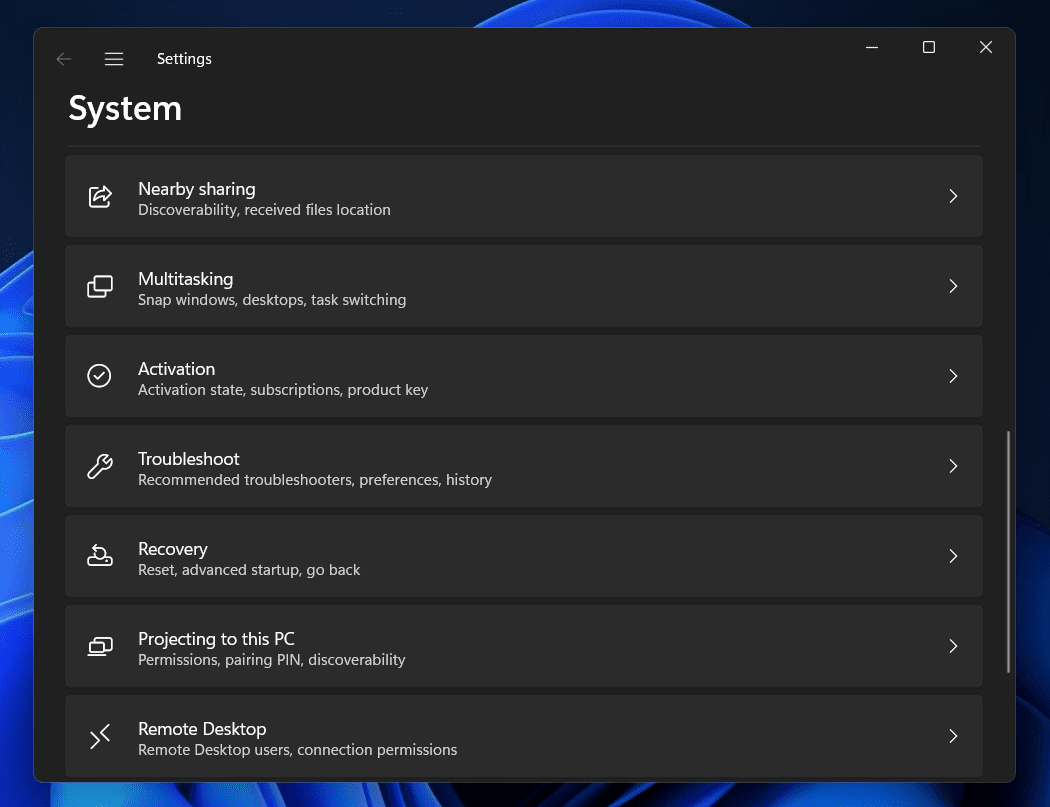The height and width of the screenshot is (807, 1050).
Task: Maximize the Settings window
Action: pos(929,47)
